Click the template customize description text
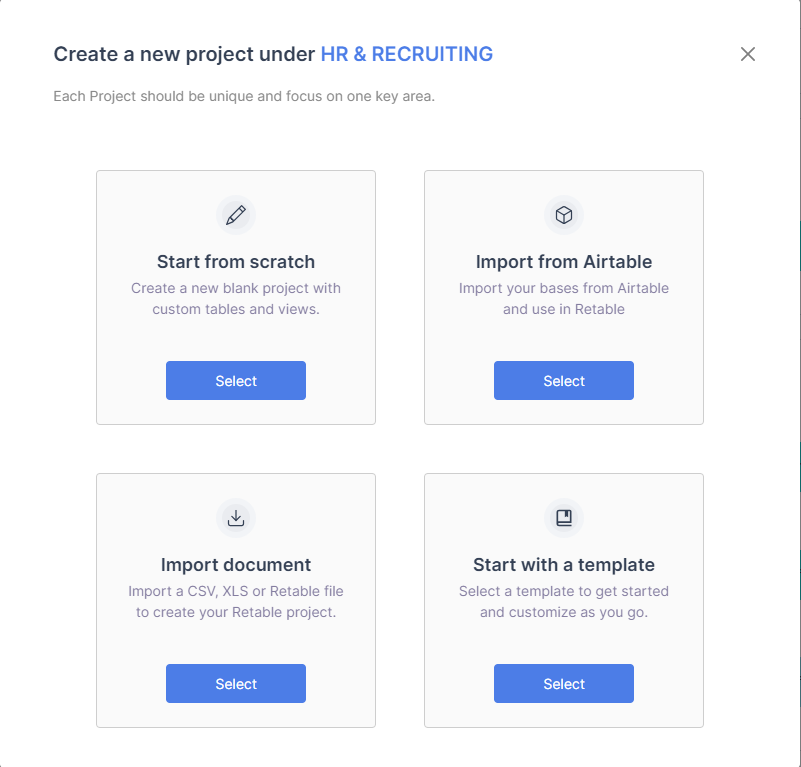The height and width of the screenshot is (767, 801). tap(564, 602)
